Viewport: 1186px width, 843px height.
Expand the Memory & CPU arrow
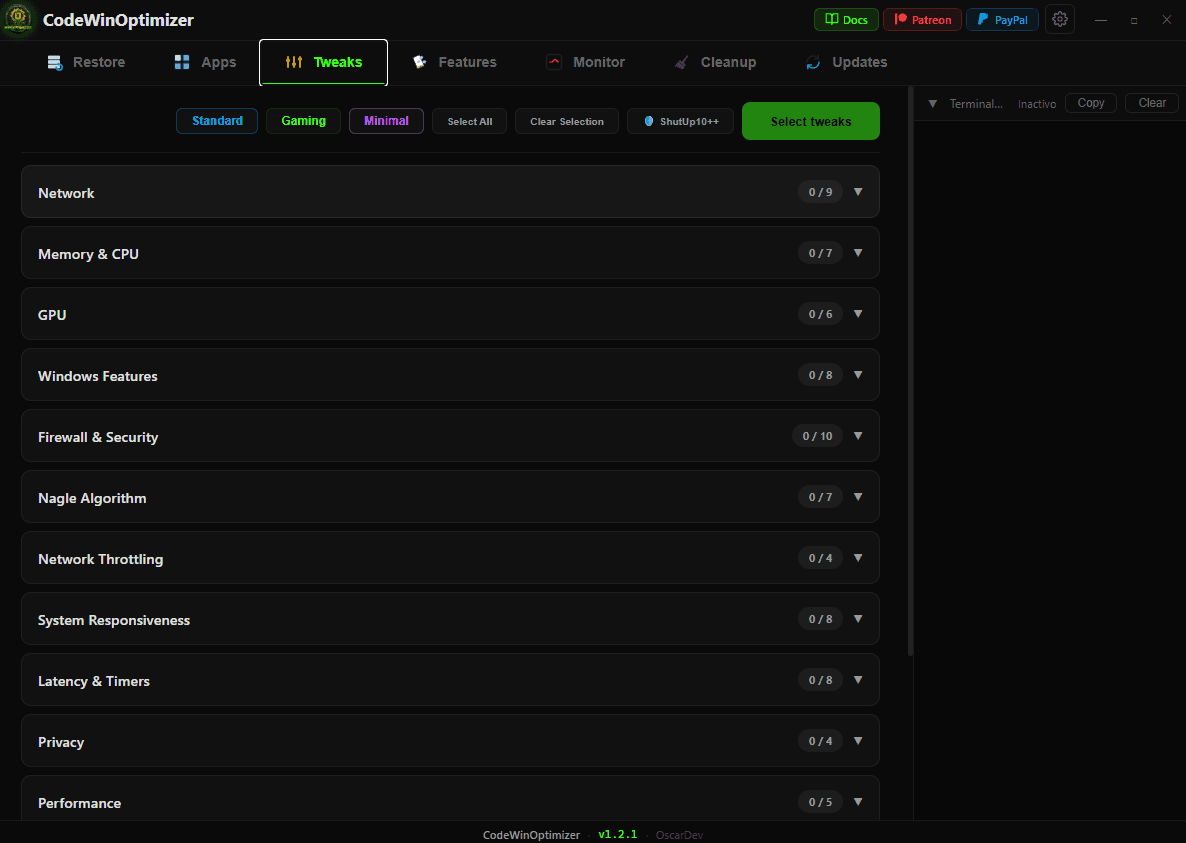[858, 253]
